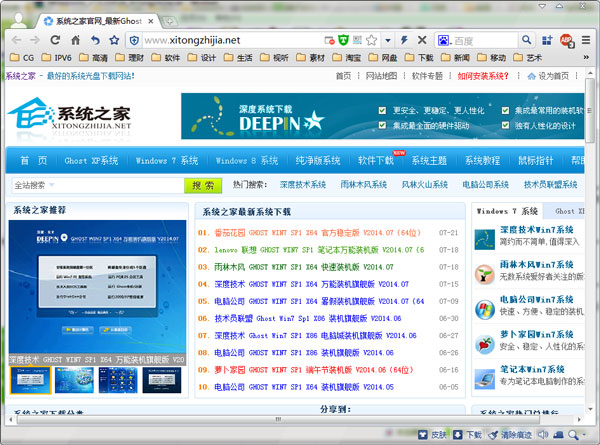
Task: Open the 淘宝 bookmark folder
Action: coord(347,58)
